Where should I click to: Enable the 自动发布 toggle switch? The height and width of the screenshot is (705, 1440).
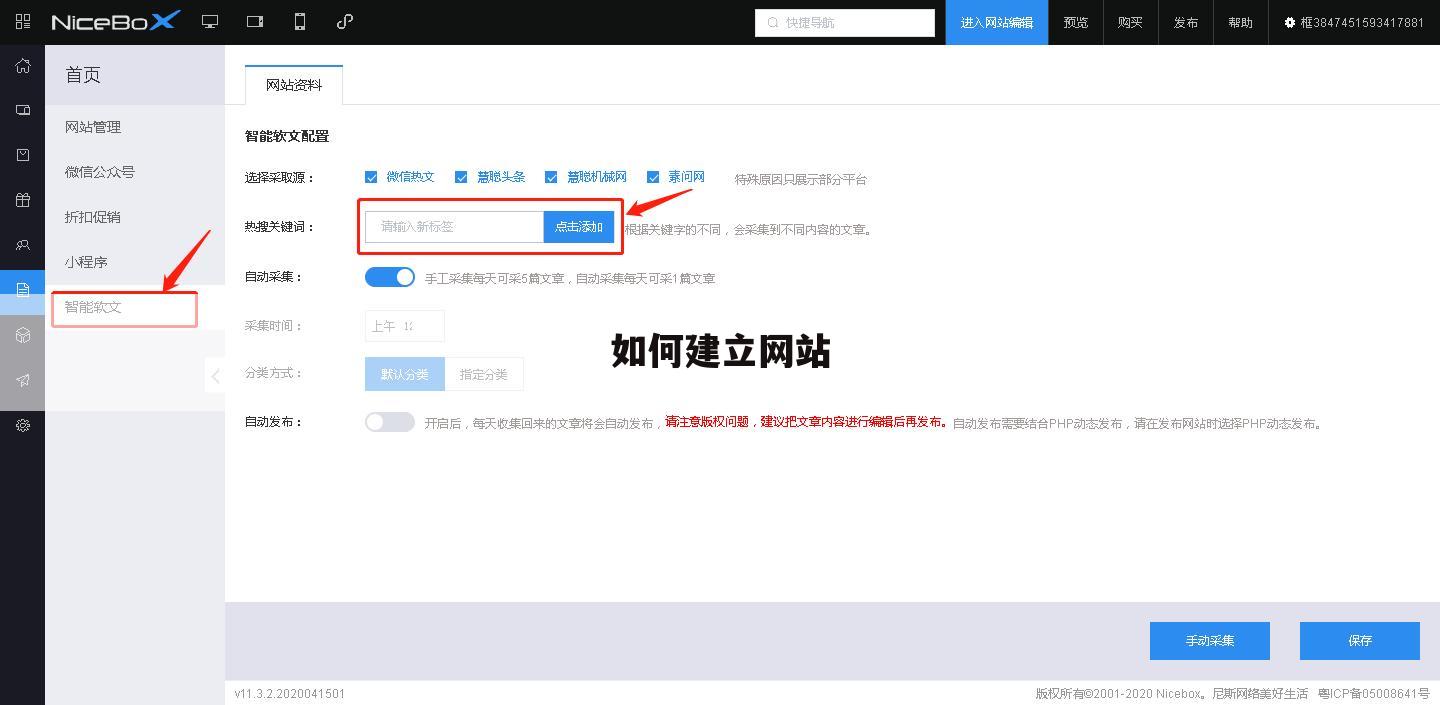pyautogui.click(x=390, y=421)
